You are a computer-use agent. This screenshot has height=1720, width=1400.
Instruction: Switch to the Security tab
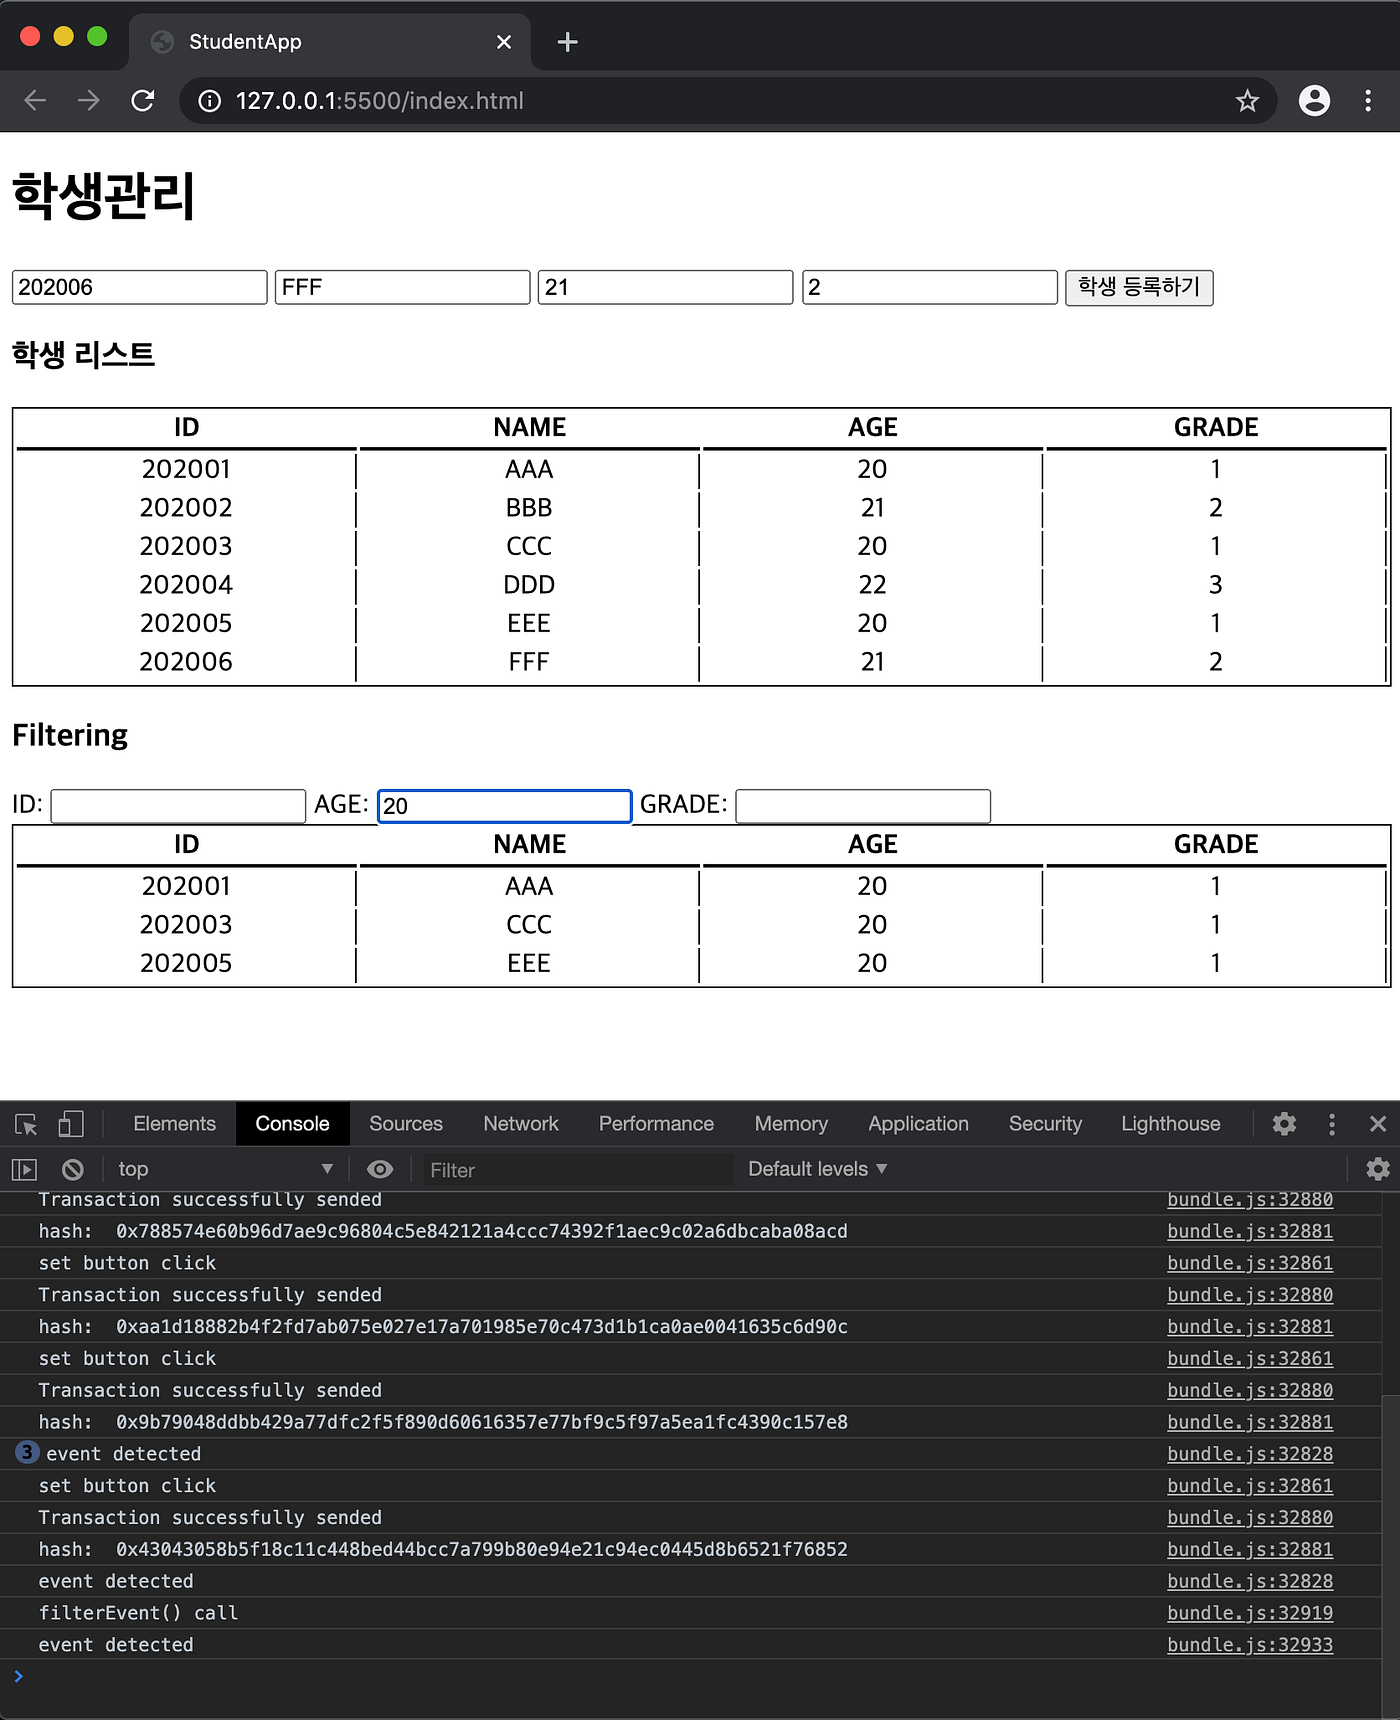(x=1045, y=1124)
